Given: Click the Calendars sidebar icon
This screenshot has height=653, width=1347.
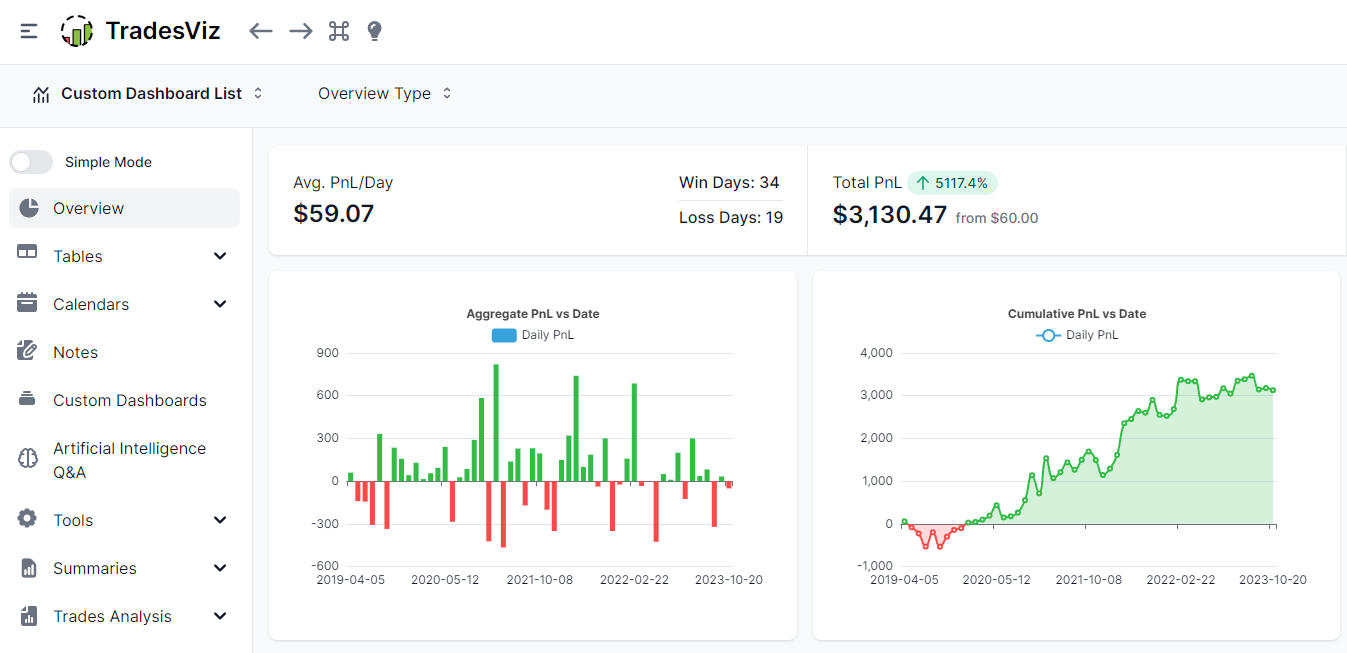Looking at the screenshot, I should pyautogui.click(x=27, y=302).
